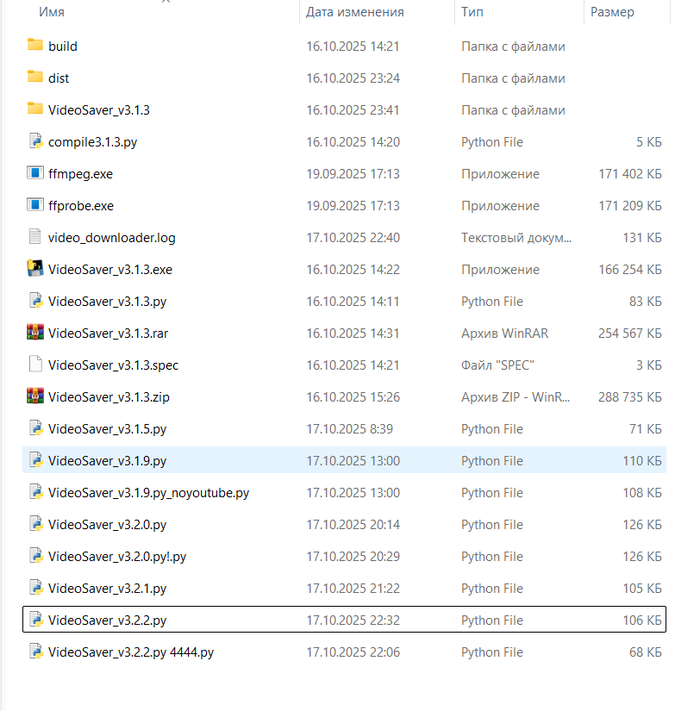Viewport: 700px width, 711px height.
Task: Select file VideoSaver_v3.2.2.py 4444.py
Action: (x=130, y=652)
